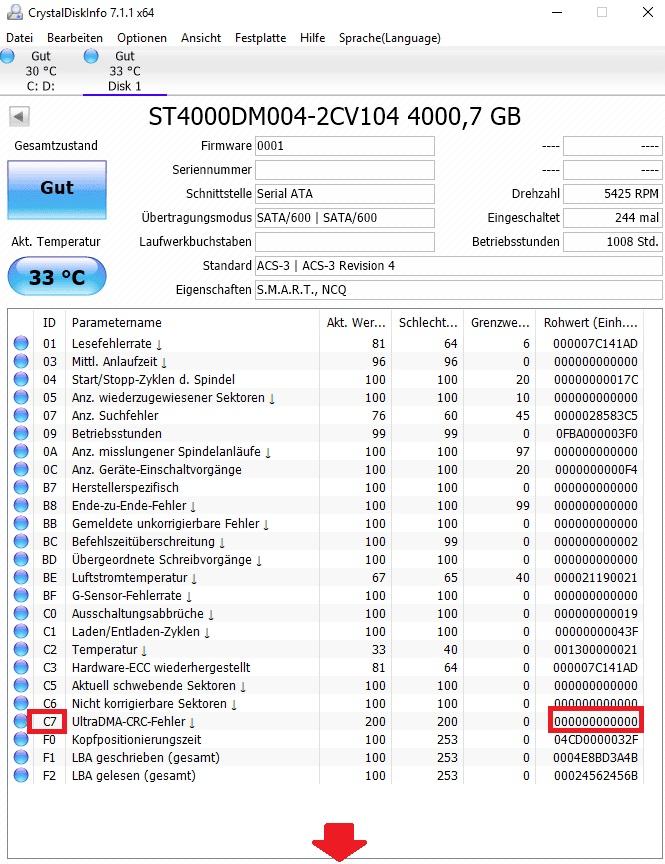Click raw value 0004E8BD3A4B
The width and height of the screenshot is (665, 864).
pos(596,758)
